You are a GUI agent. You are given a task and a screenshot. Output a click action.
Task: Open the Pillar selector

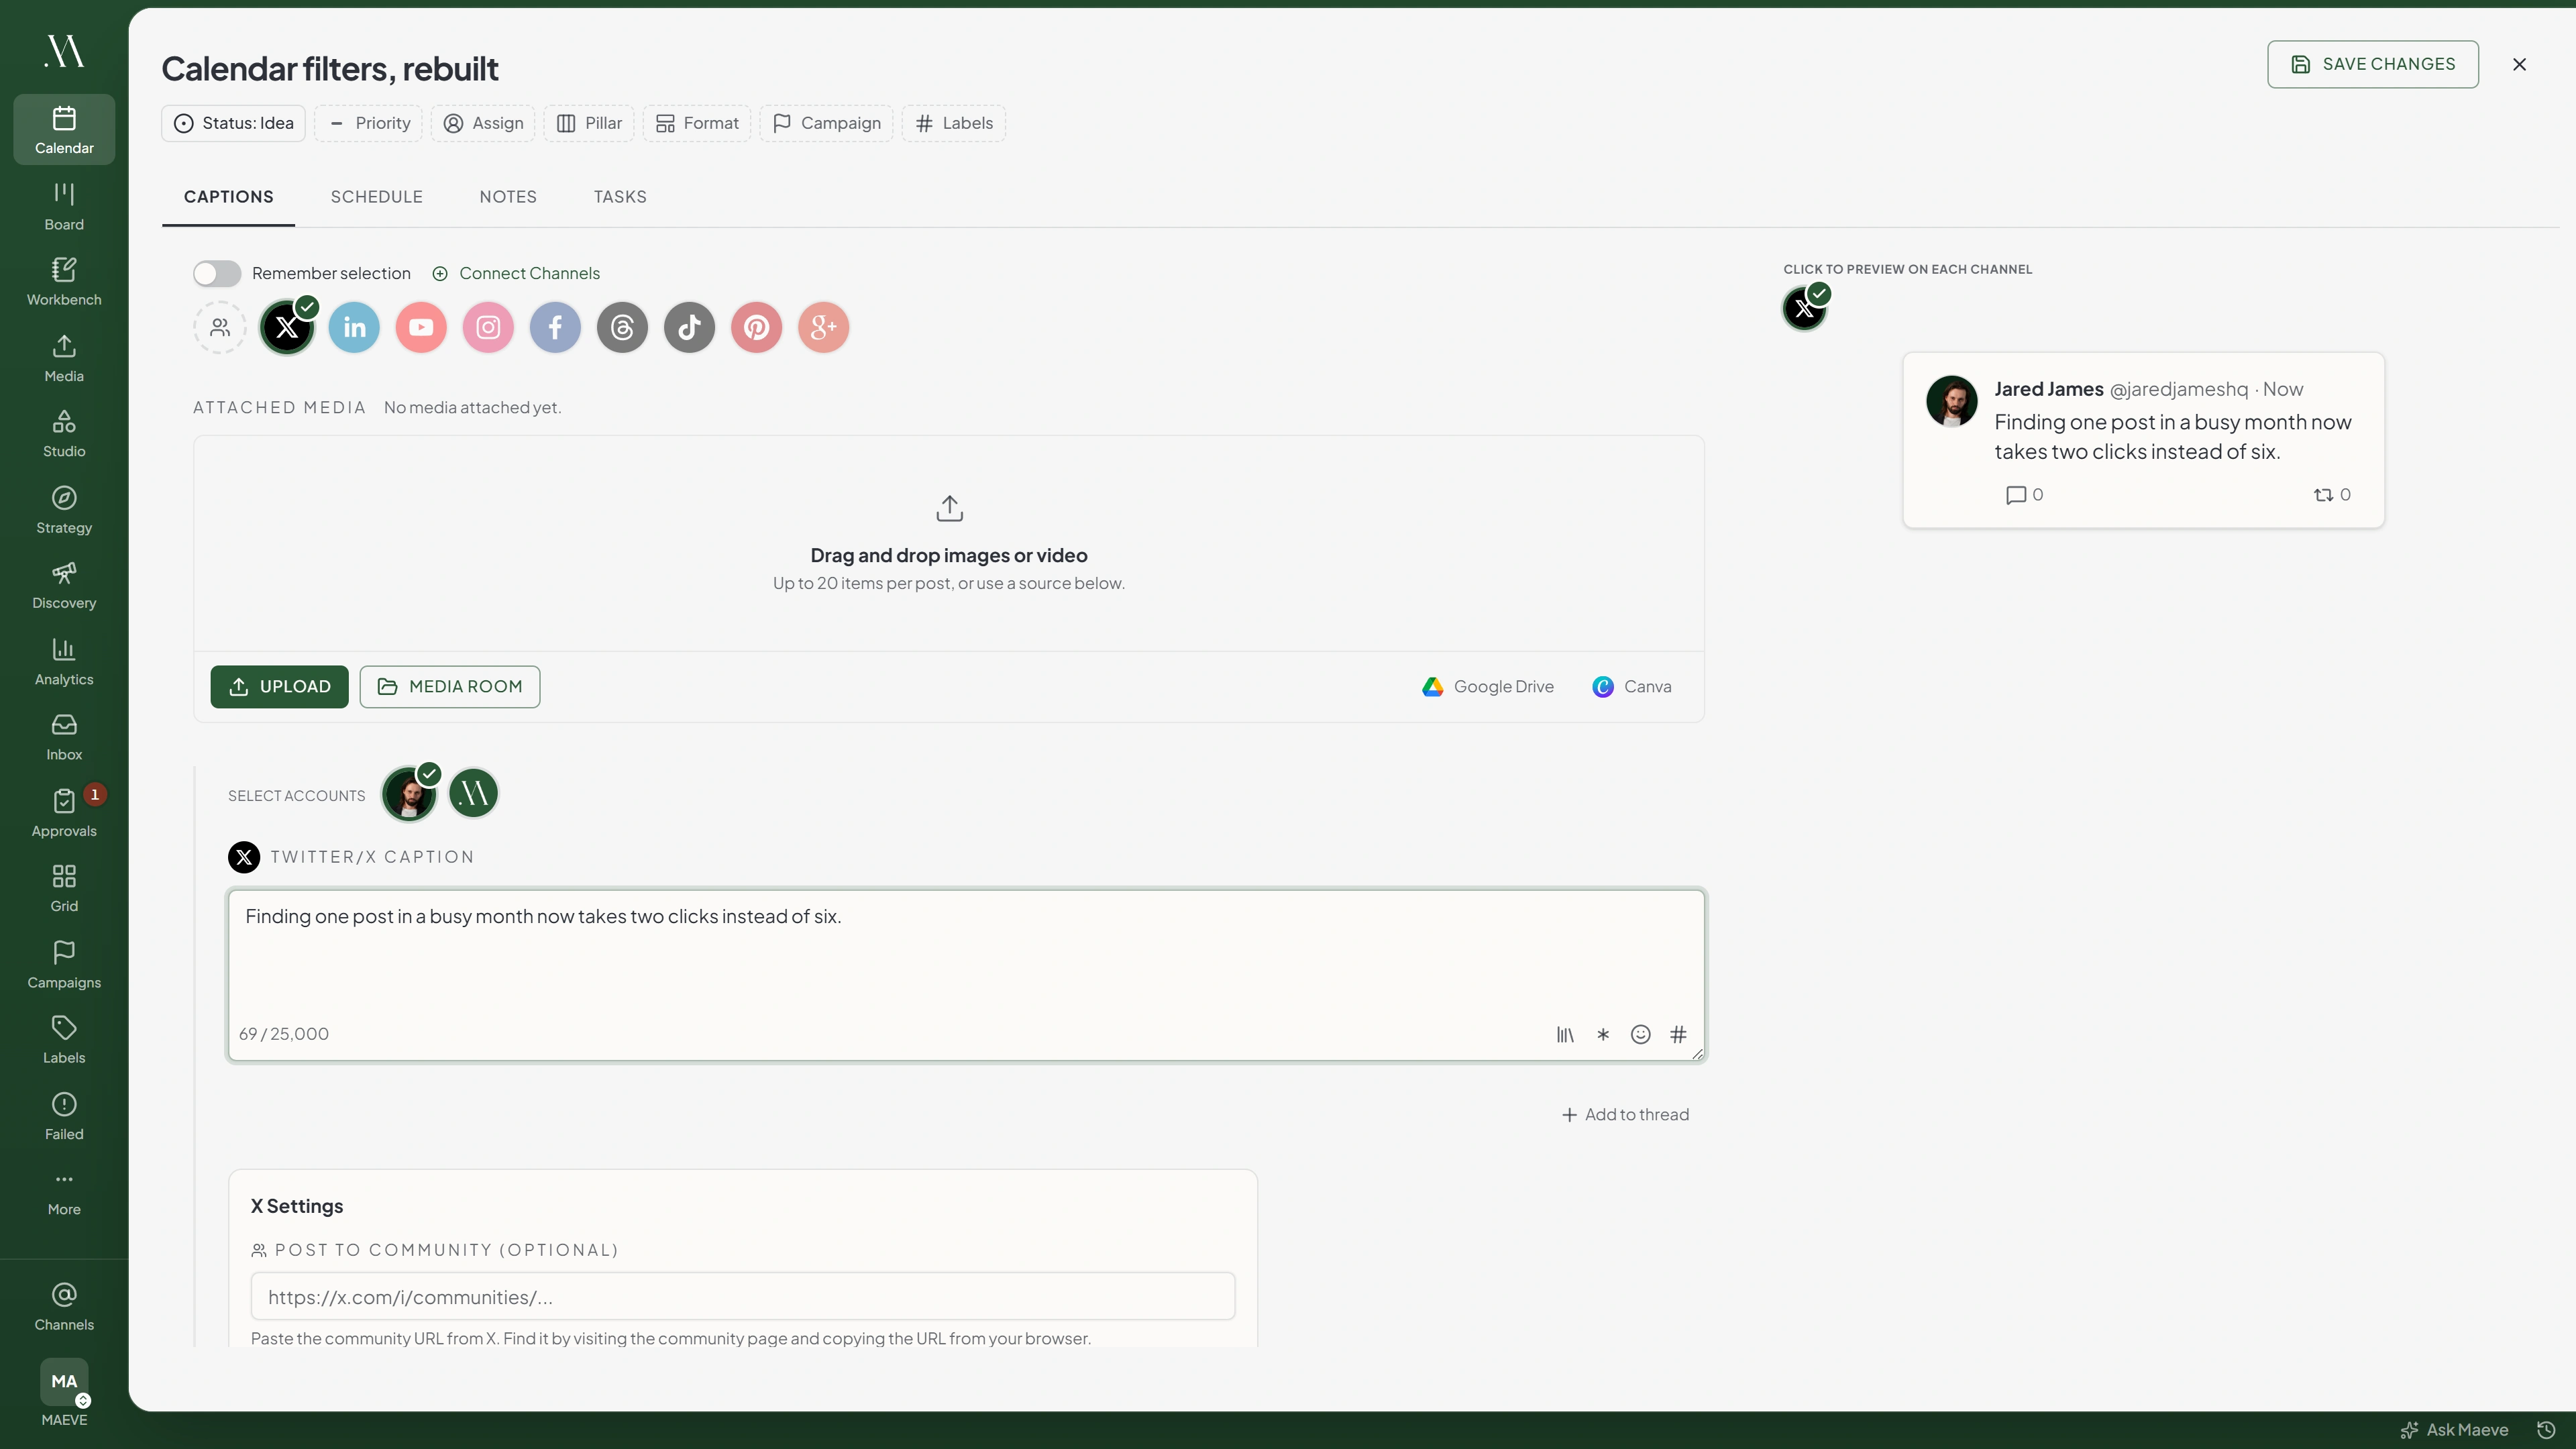pos(589,123)
